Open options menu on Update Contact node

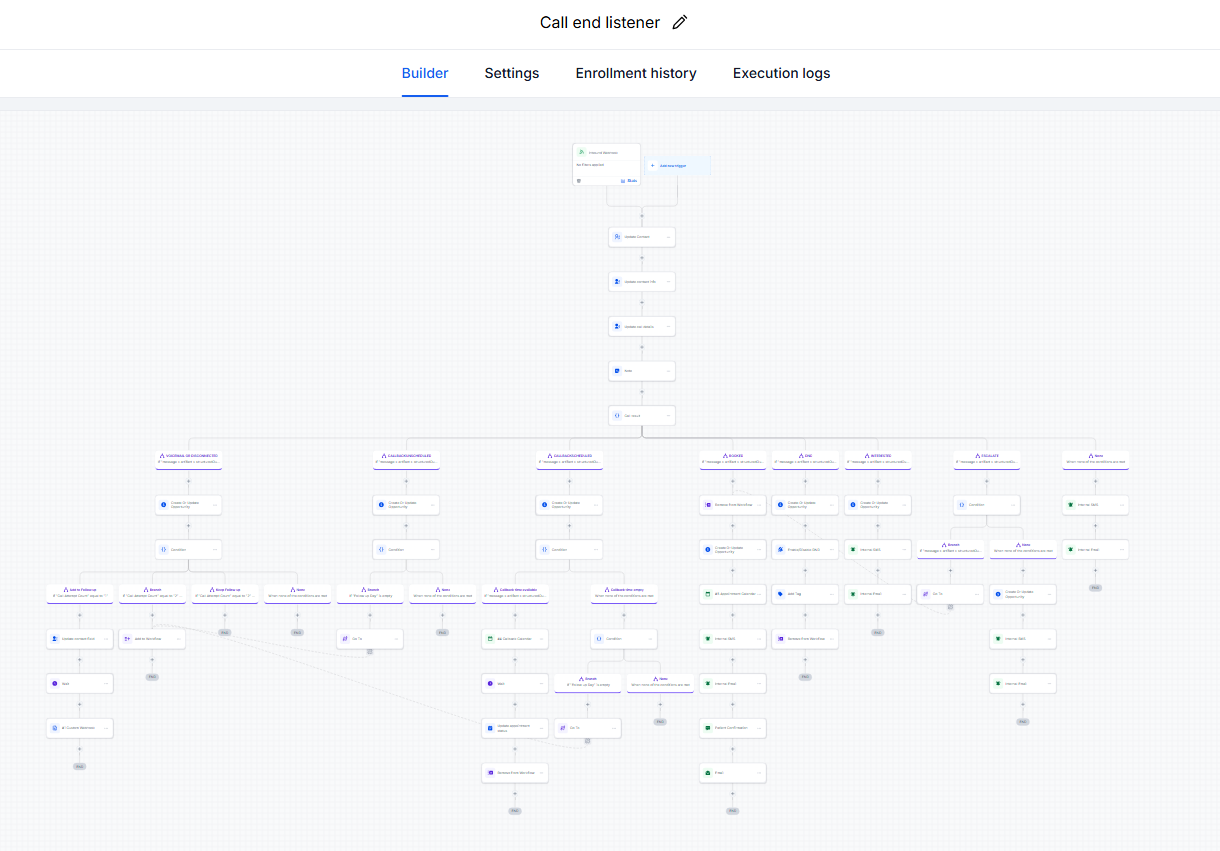click(668, 237)
